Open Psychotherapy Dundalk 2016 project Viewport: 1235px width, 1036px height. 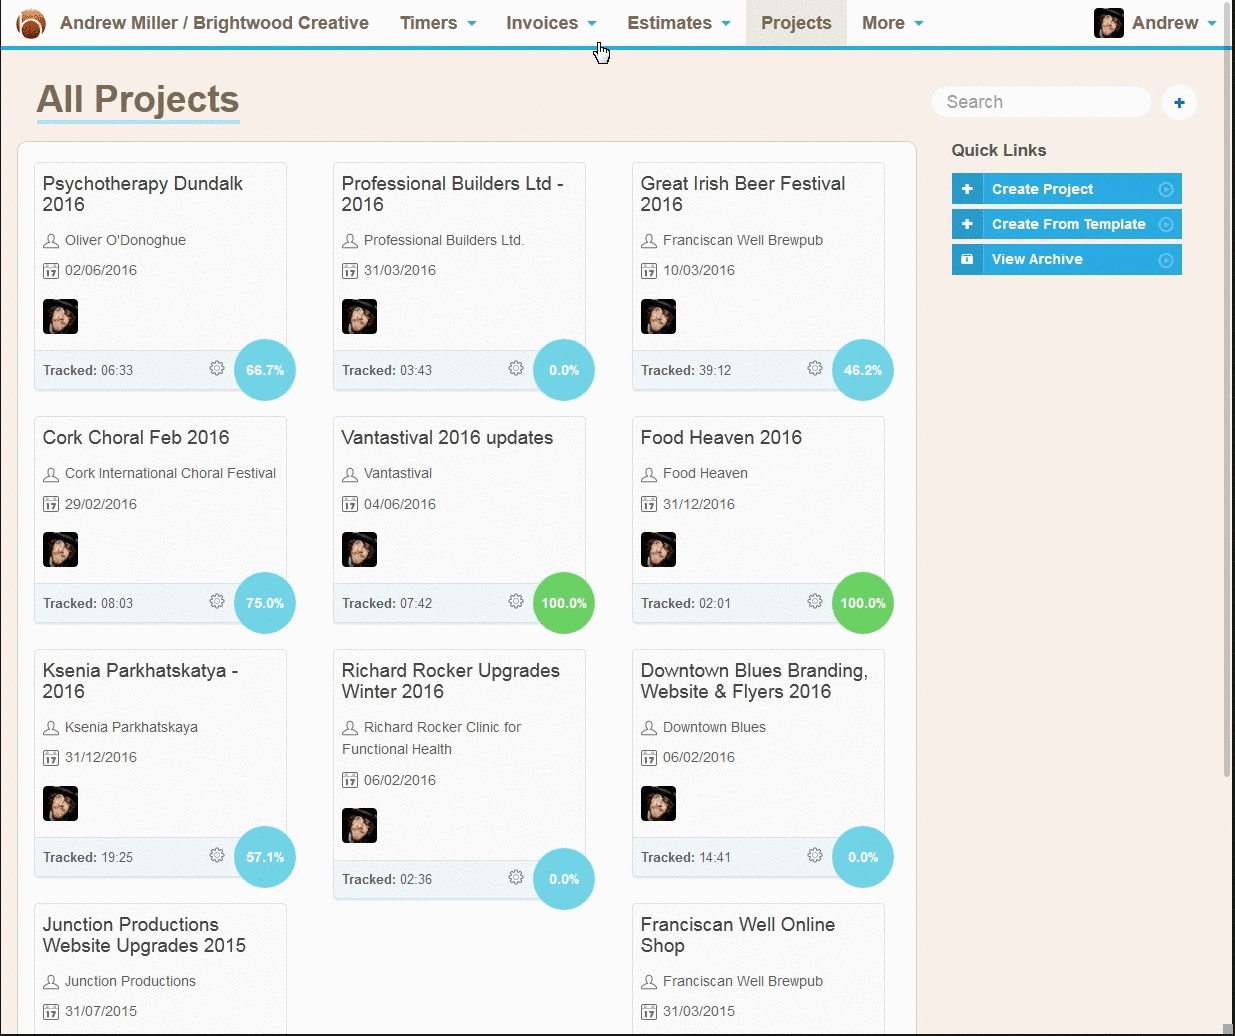tap(143, 194)
